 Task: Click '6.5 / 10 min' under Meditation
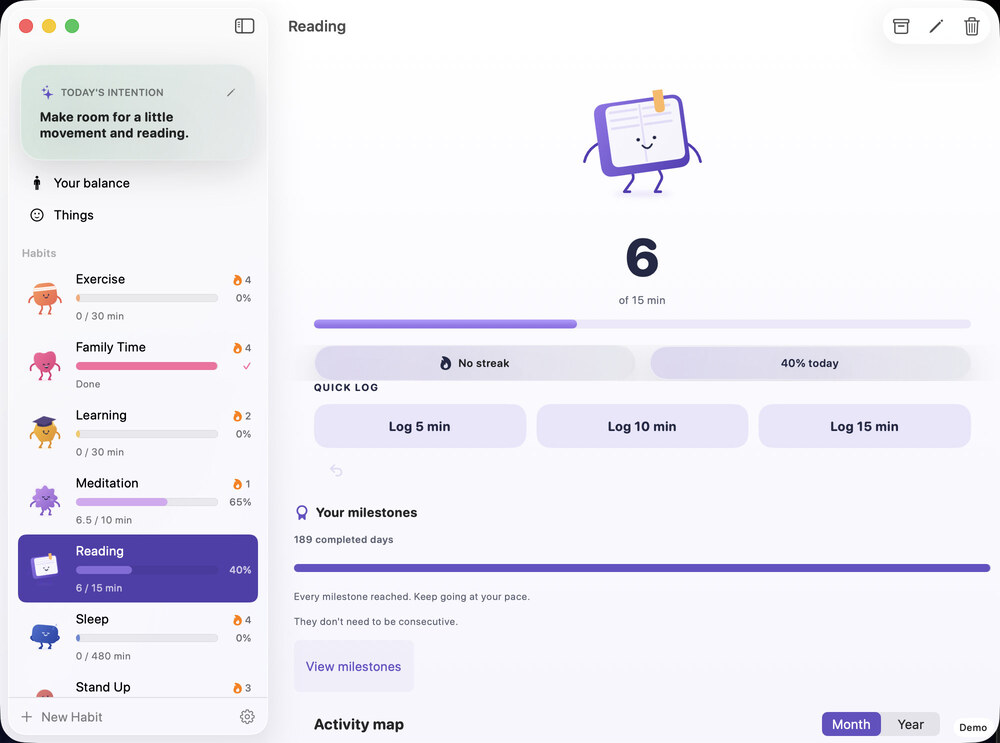pyautogui.click(x=104, y=520)
